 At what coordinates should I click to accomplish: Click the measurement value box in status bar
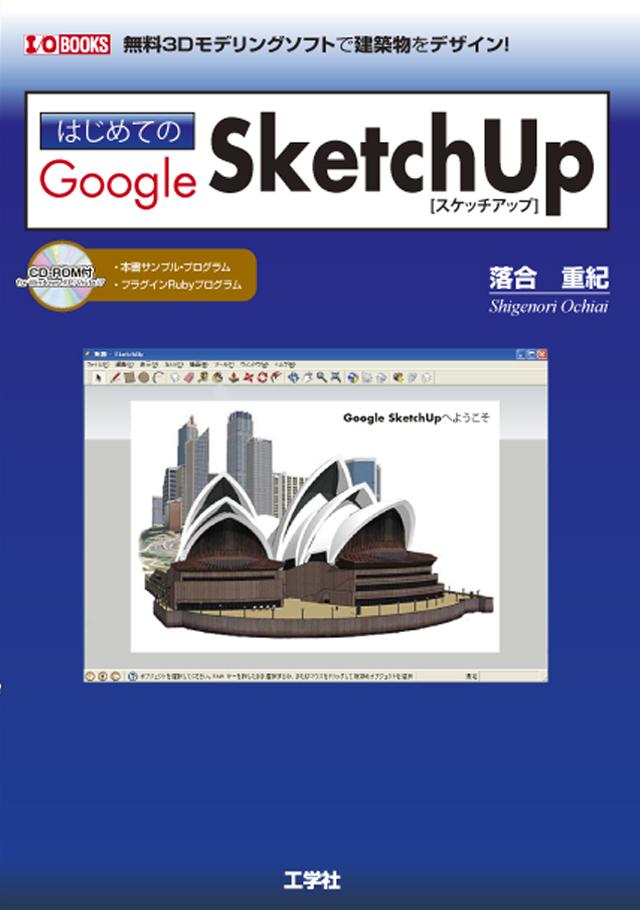point(512,676)
